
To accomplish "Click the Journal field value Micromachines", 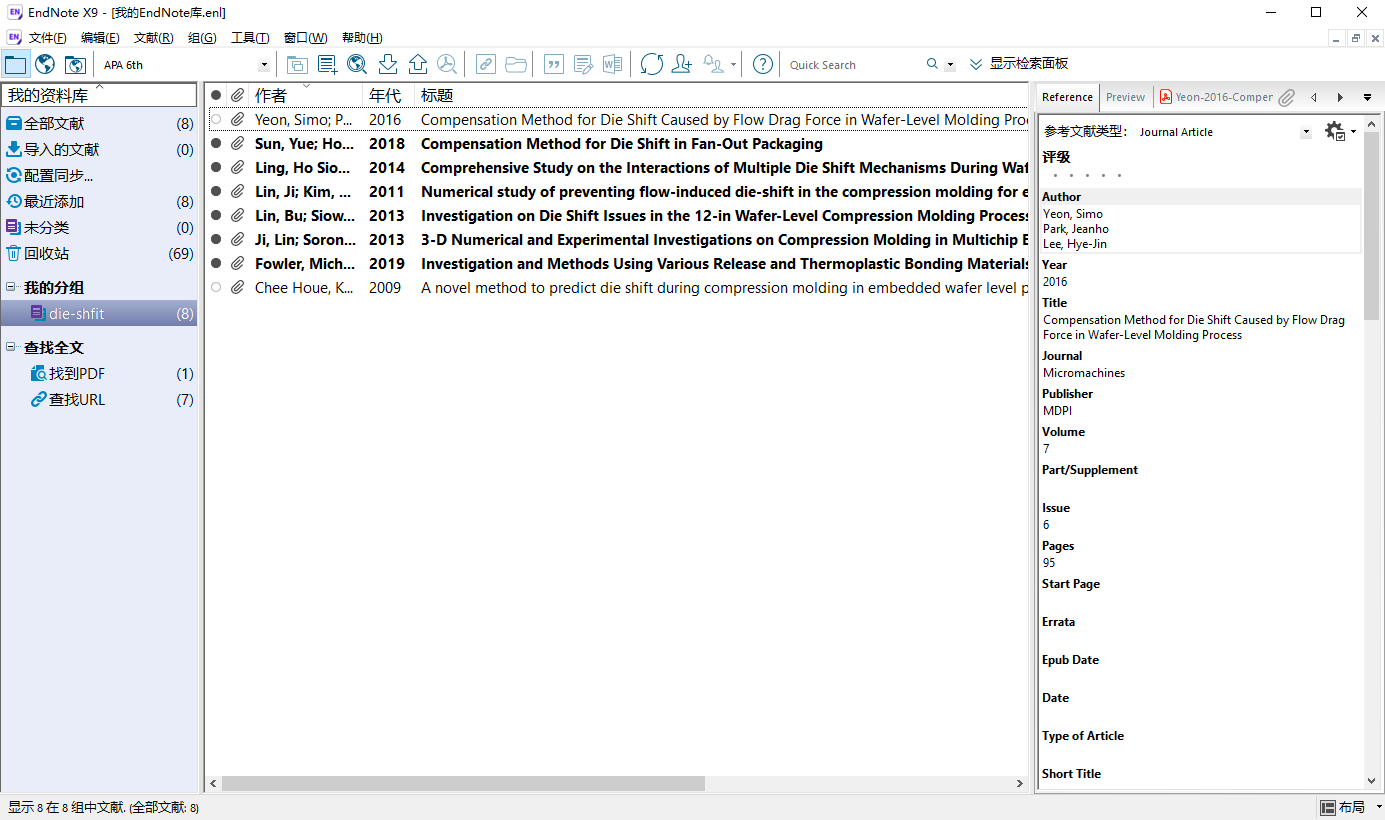I will [1084, 373].
